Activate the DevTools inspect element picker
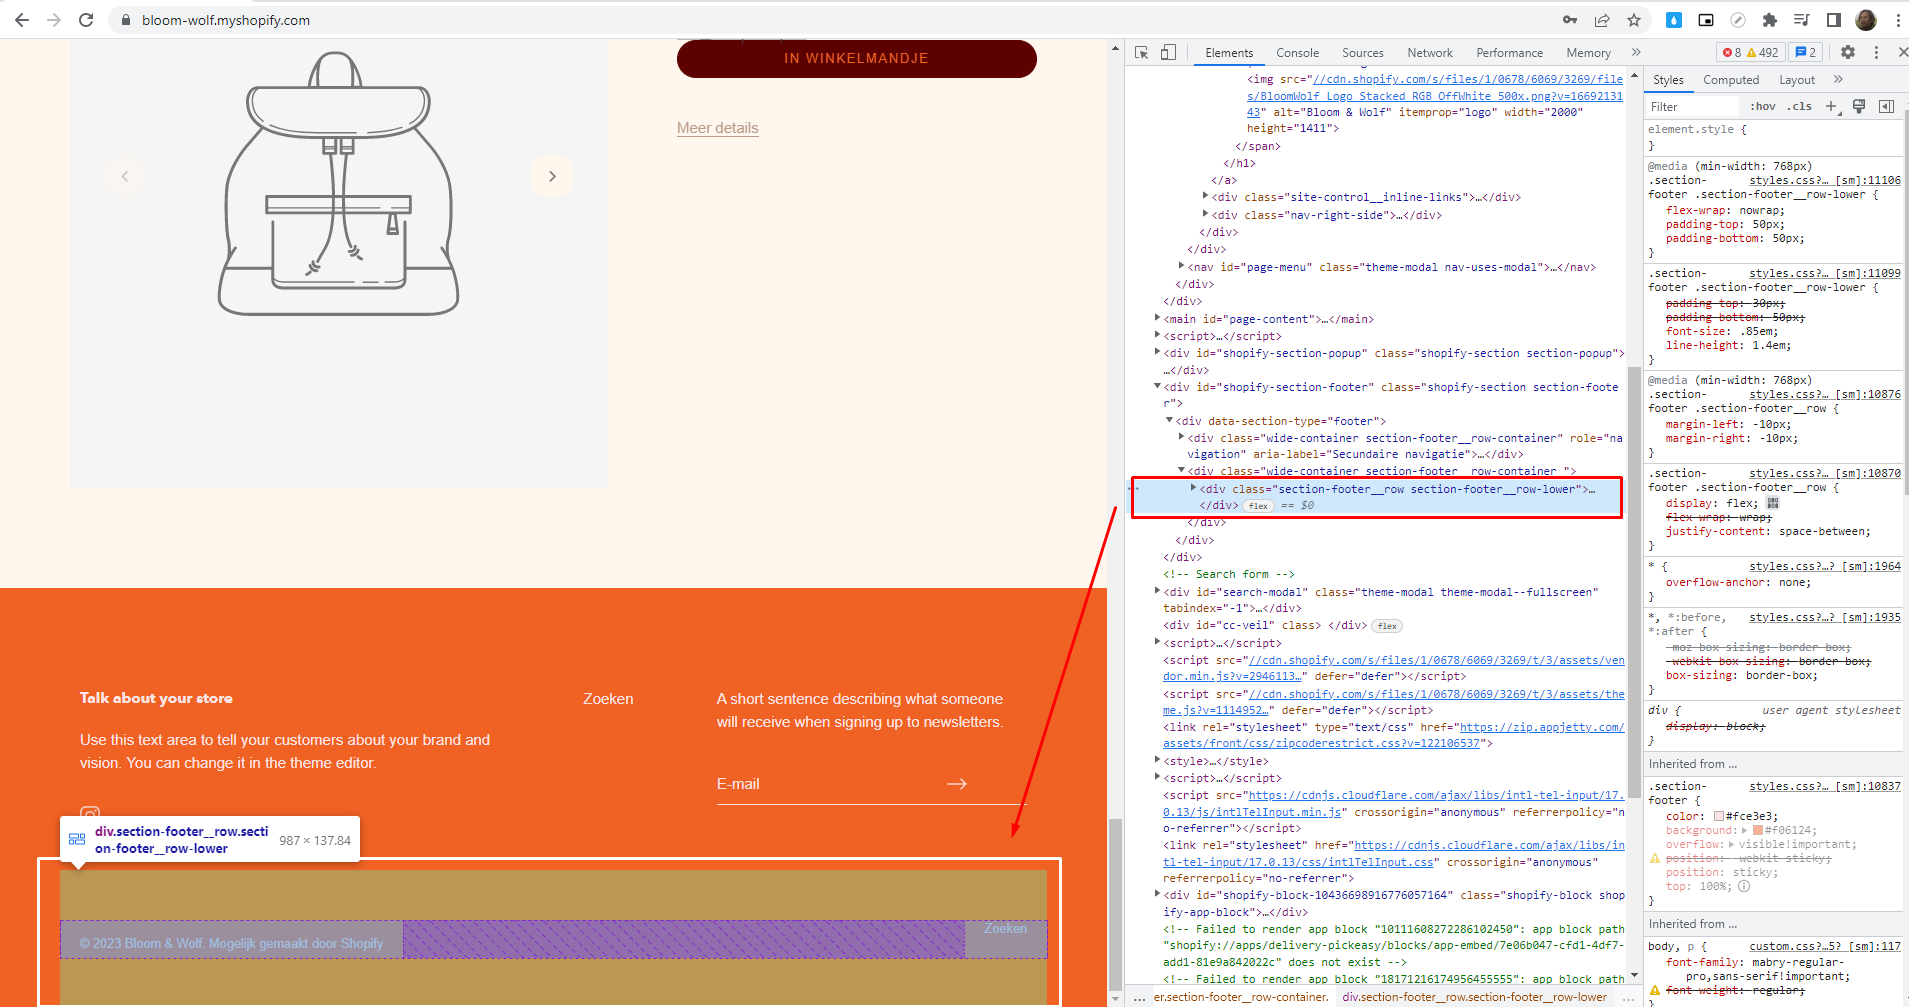This screenshot has width=1909, height=1007. pyautogui.click(x=1142, y=52)
